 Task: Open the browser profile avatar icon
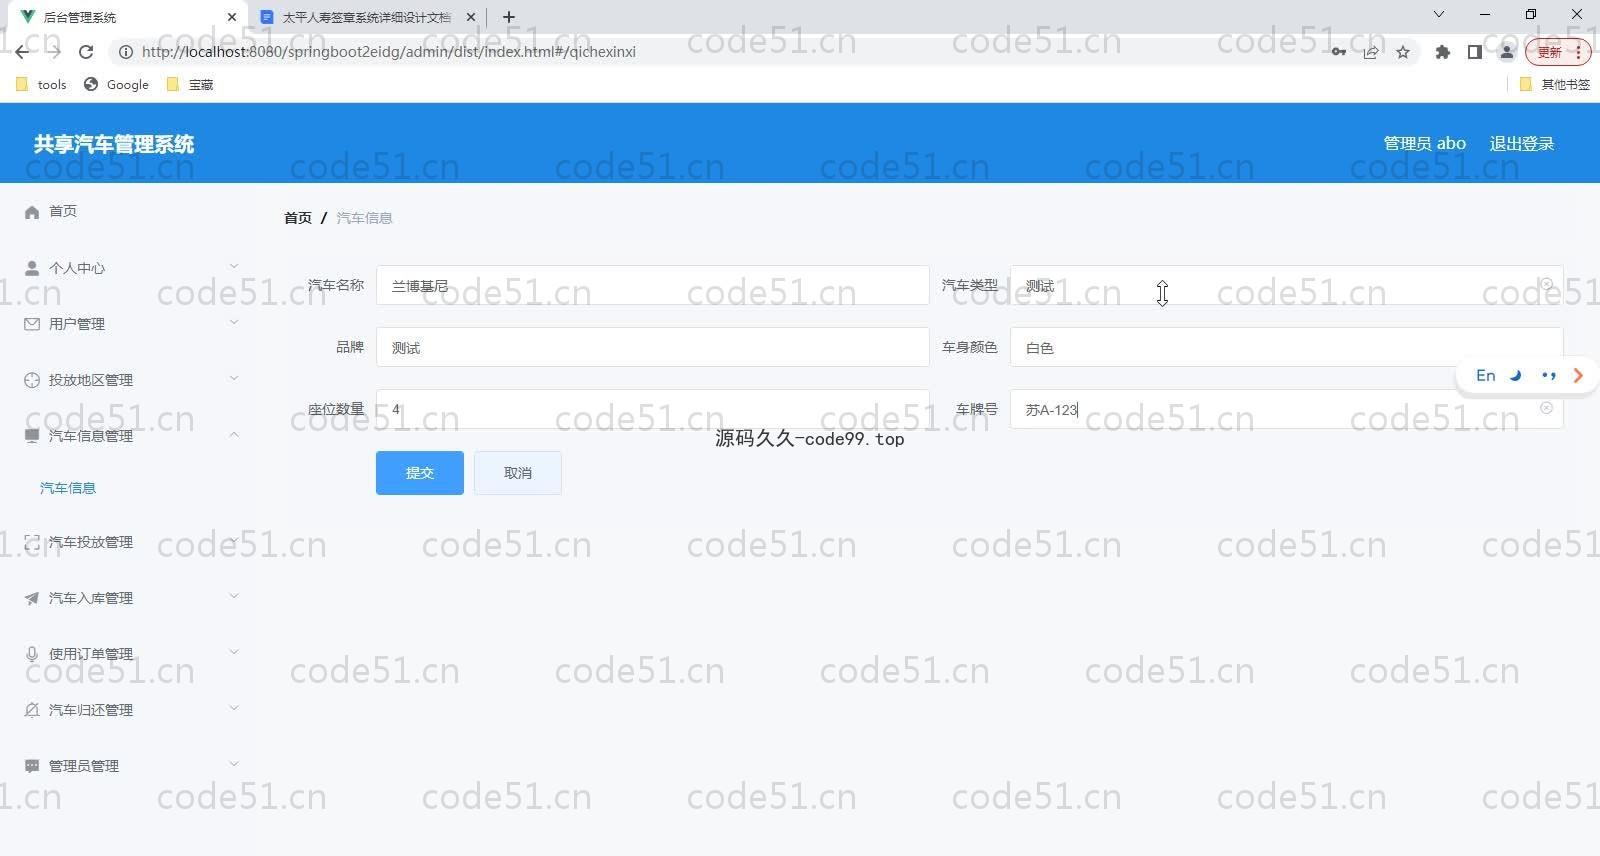tap(1506, 52)
